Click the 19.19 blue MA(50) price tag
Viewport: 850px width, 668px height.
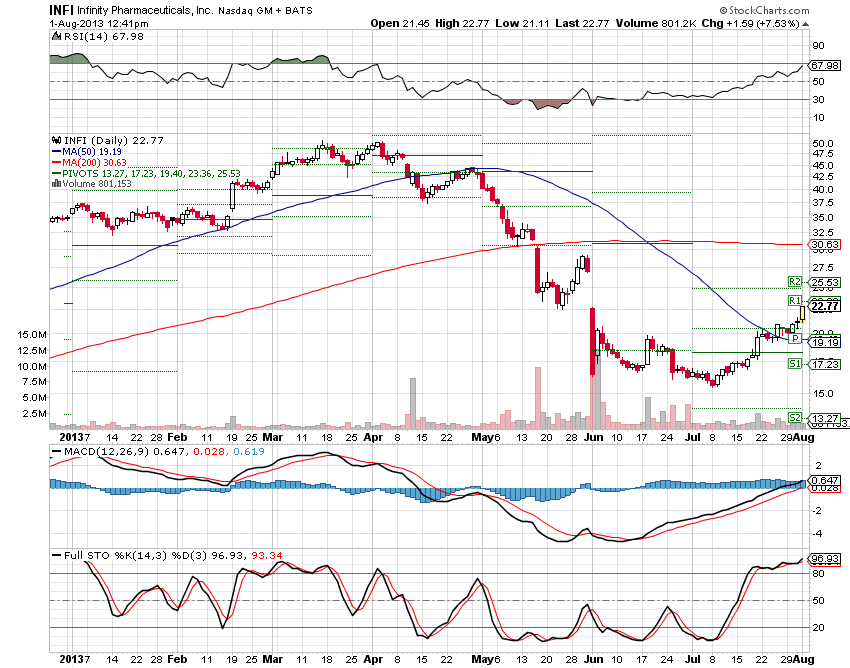tap(825, 342)
